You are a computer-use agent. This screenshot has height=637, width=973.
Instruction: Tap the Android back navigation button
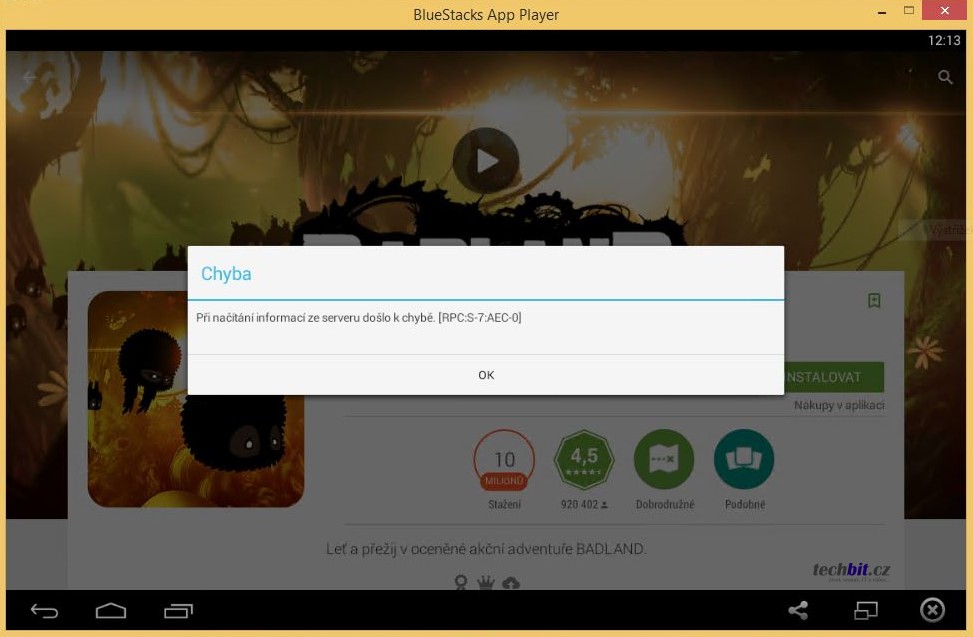pyautogui.click(x=45, y=611)
